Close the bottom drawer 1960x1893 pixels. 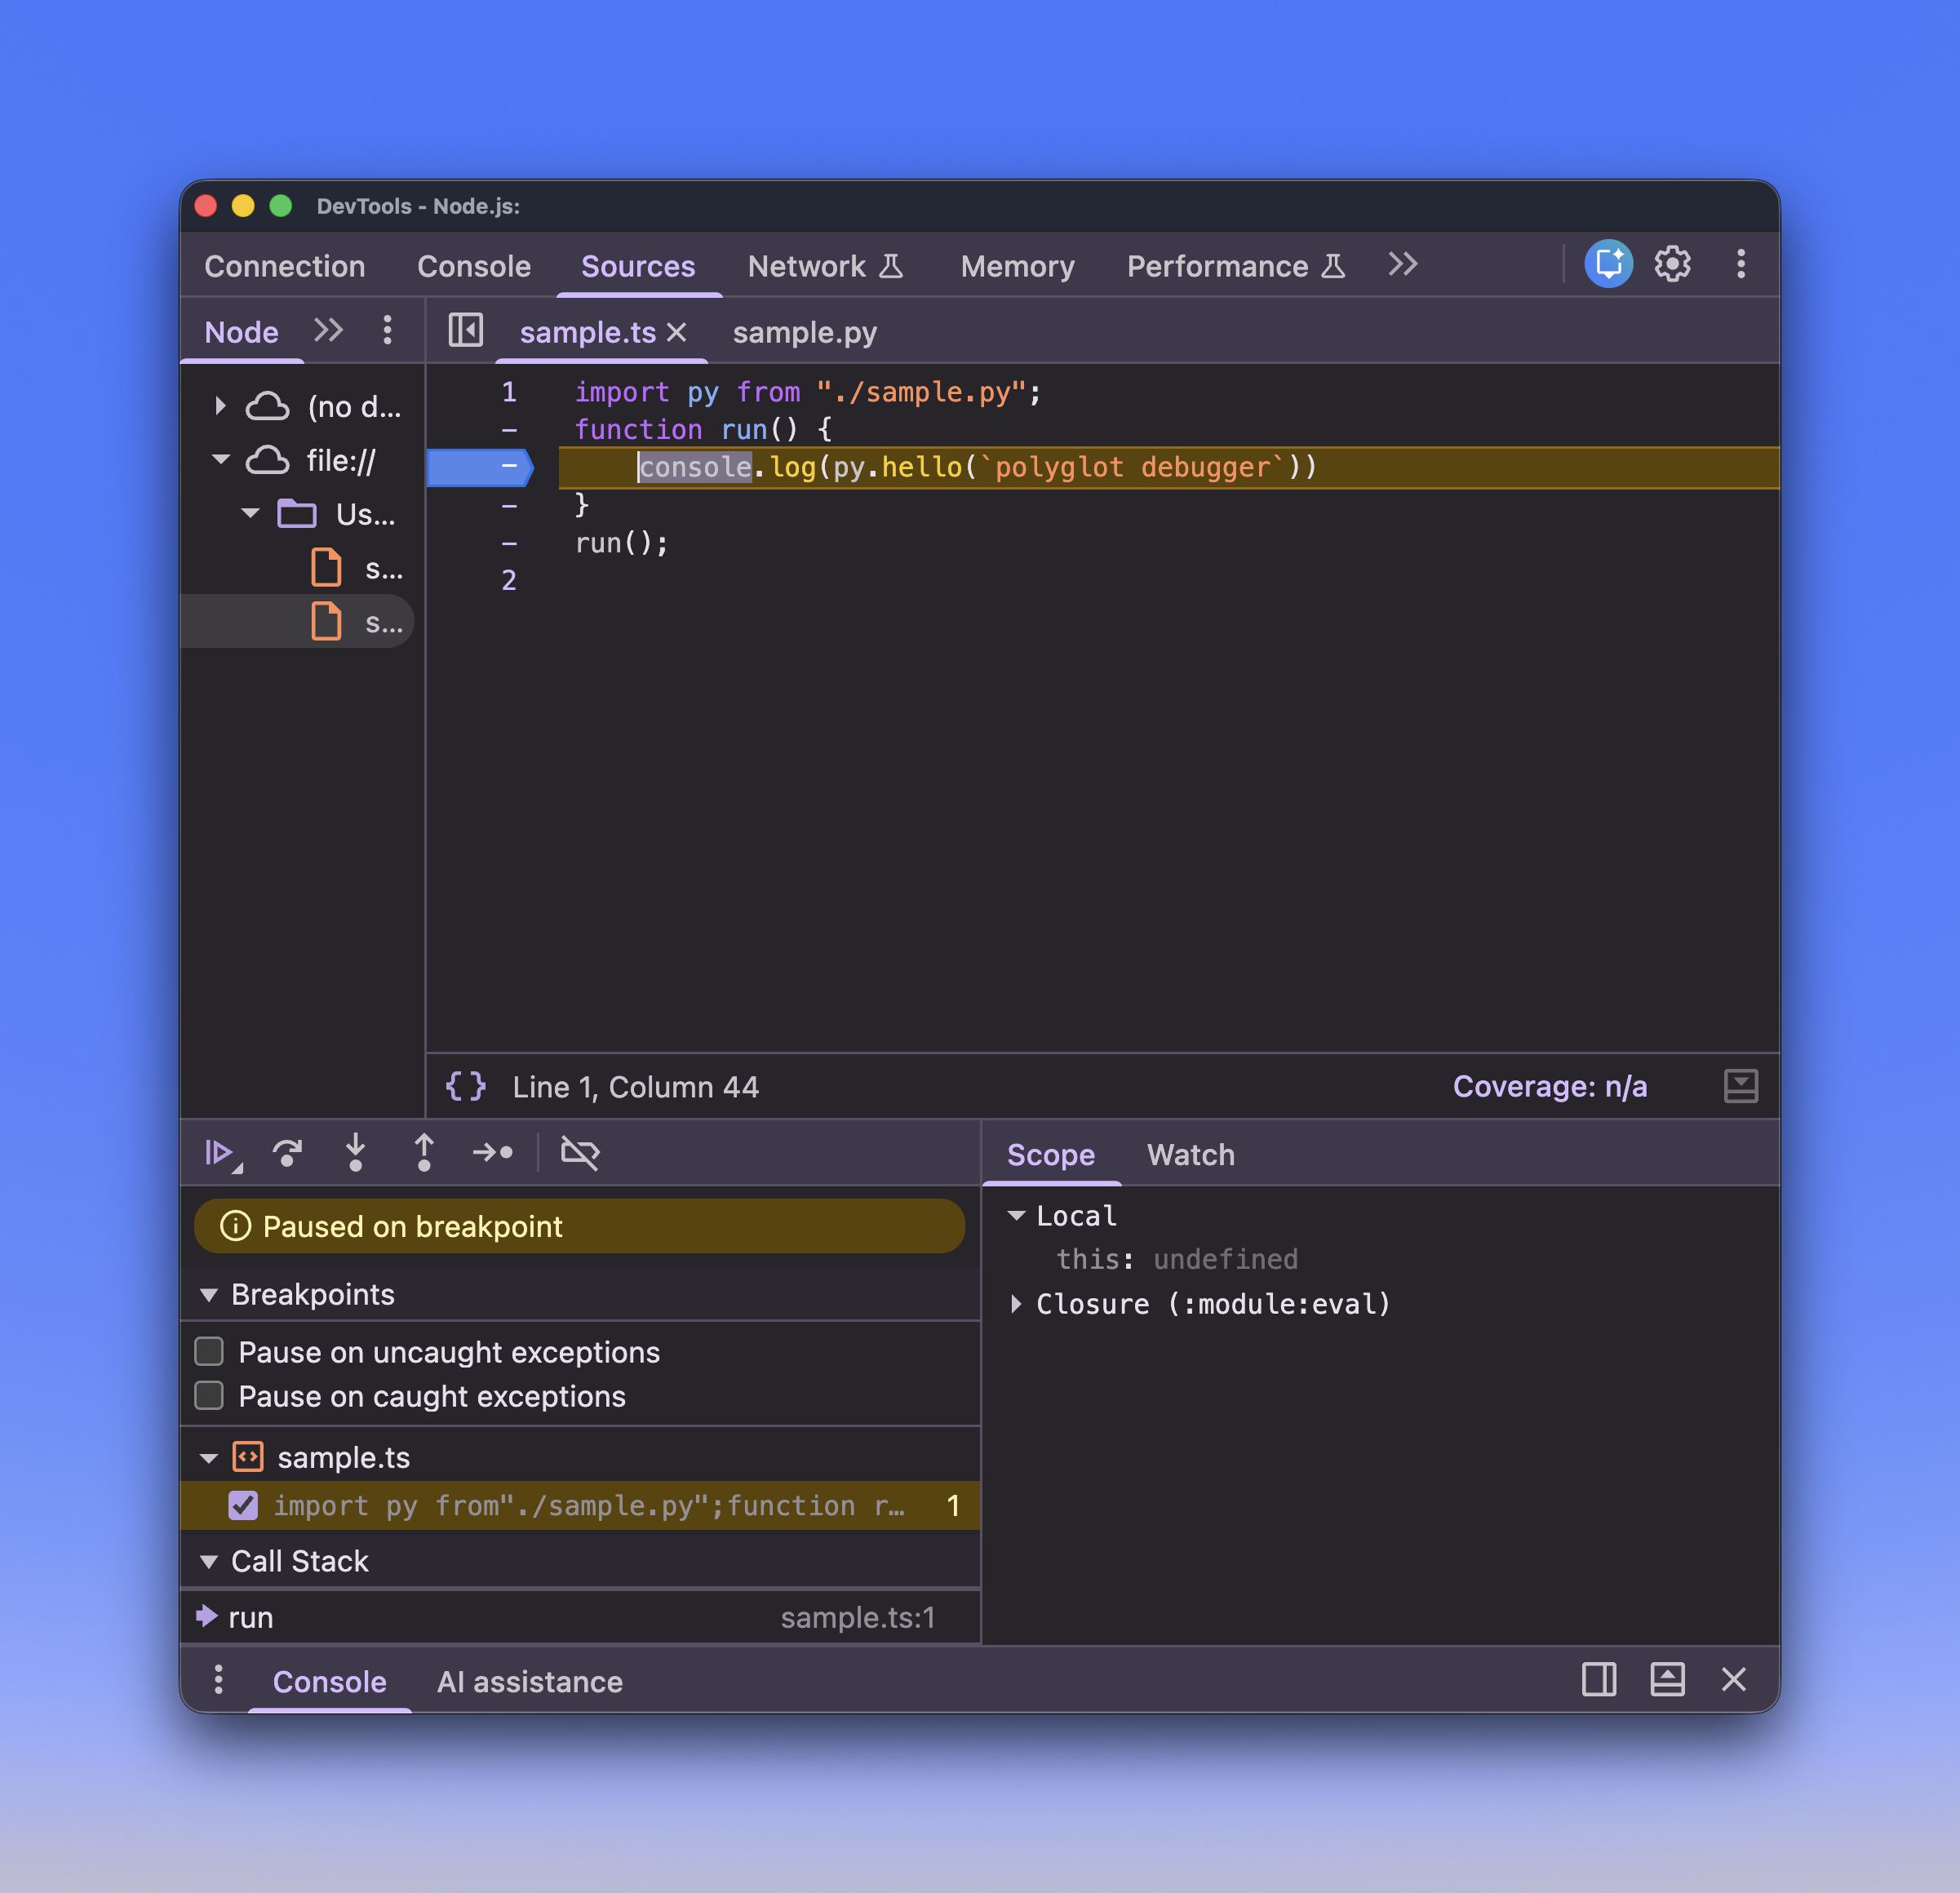pyautogui.click(x=1734, y=1680)
